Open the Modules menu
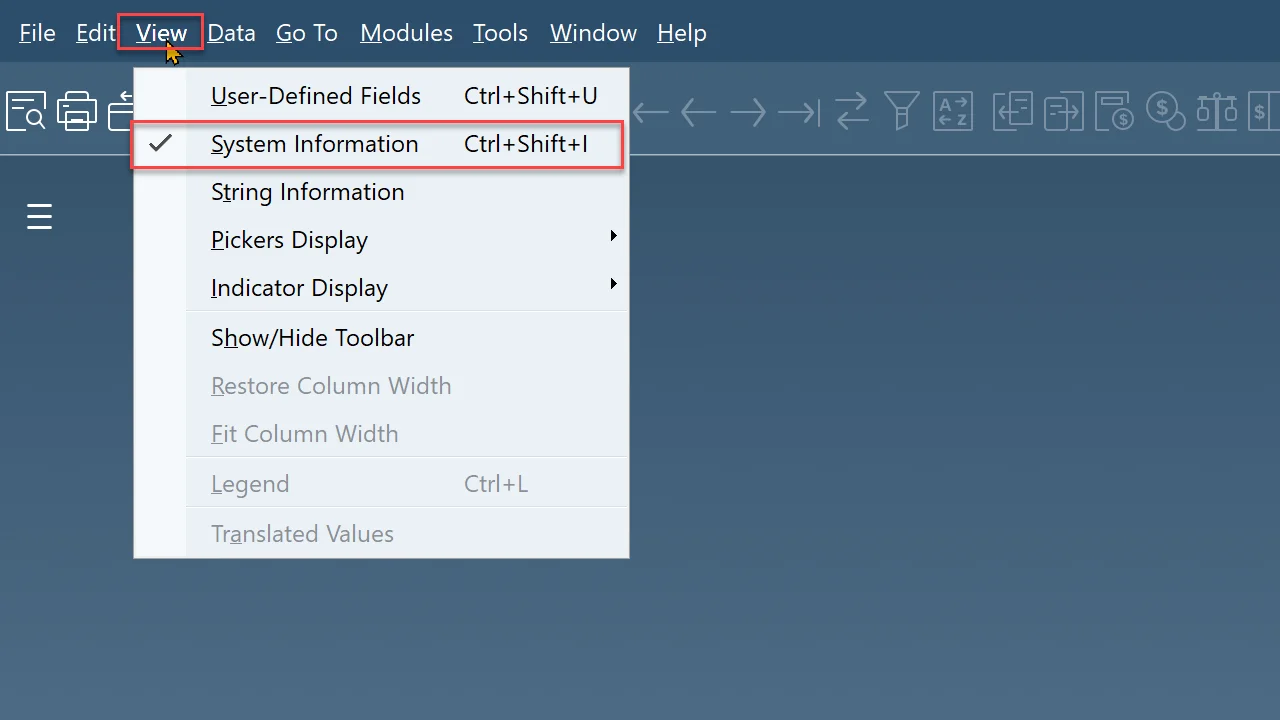The height and width of the screenshot is (720, 1280). [406, 33]
